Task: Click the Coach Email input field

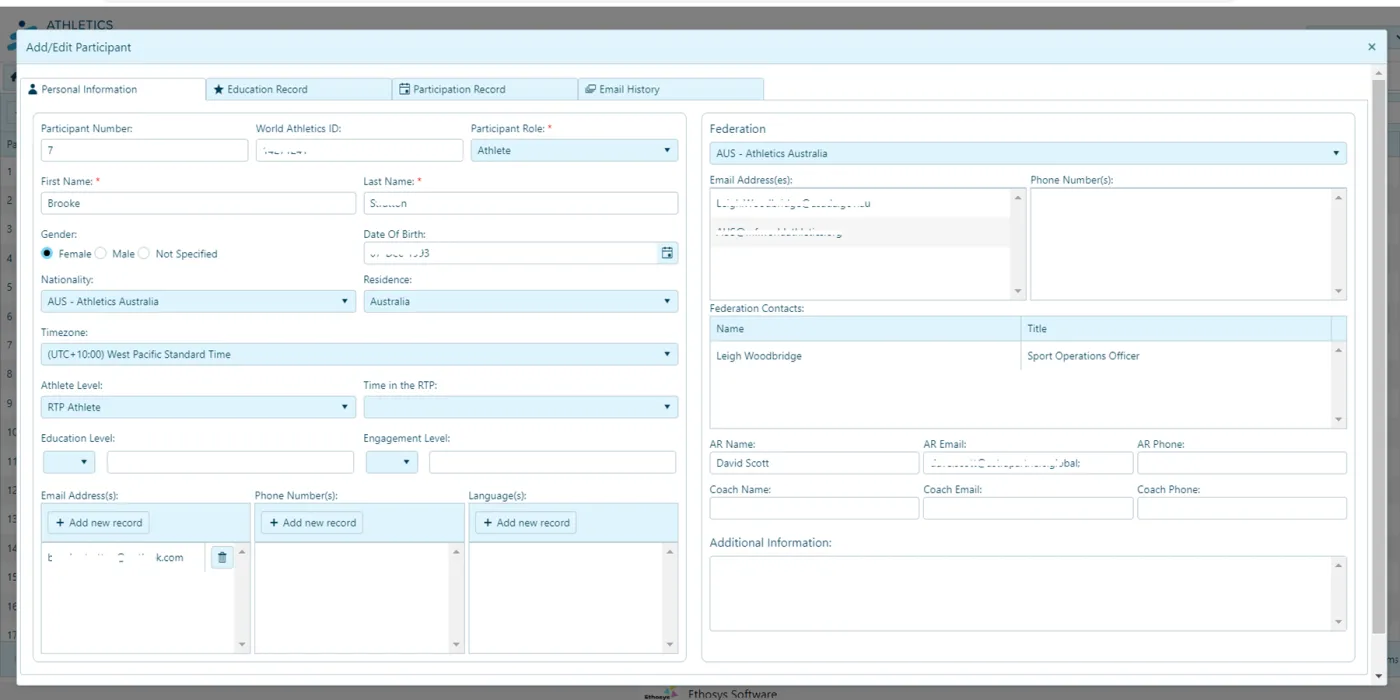Action: click(x=1028, y=508)
